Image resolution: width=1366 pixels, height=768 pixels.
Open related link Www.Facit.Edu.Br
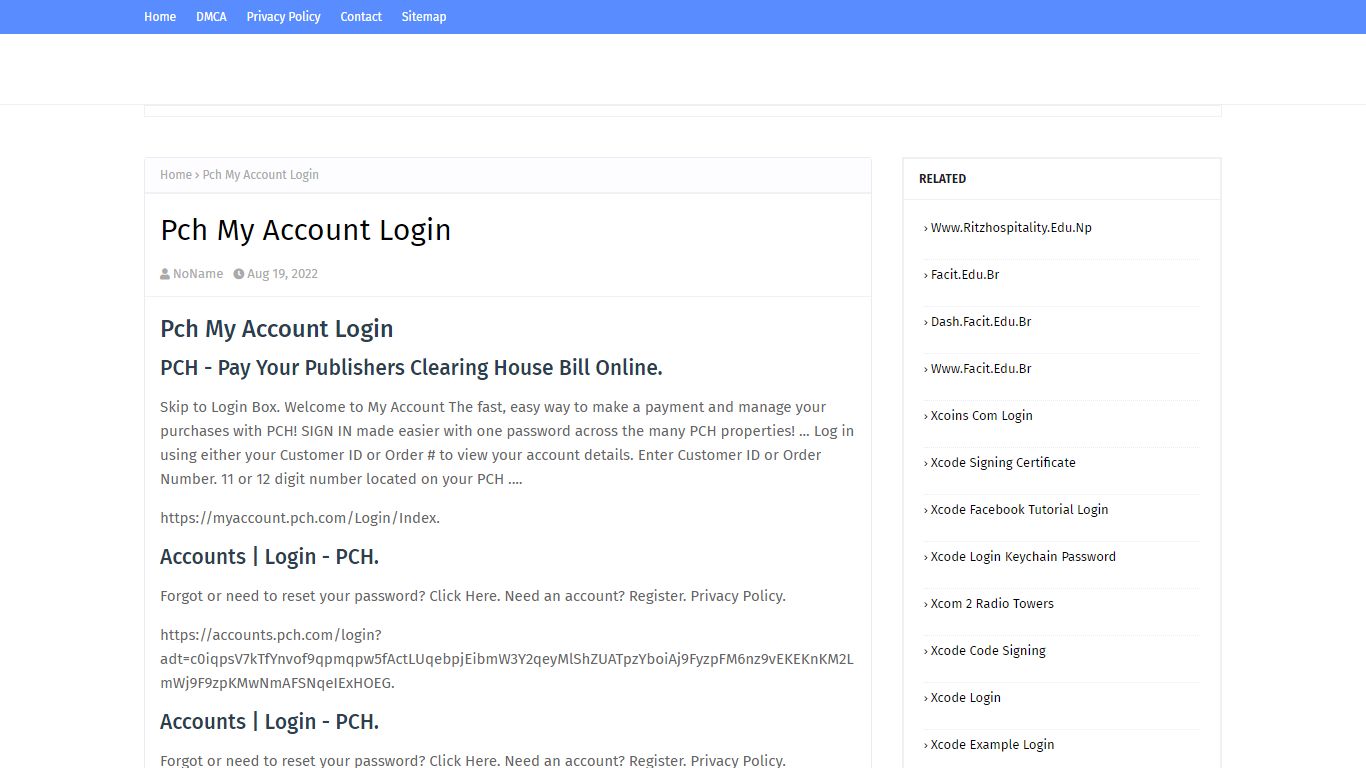(x=981, y=369)
